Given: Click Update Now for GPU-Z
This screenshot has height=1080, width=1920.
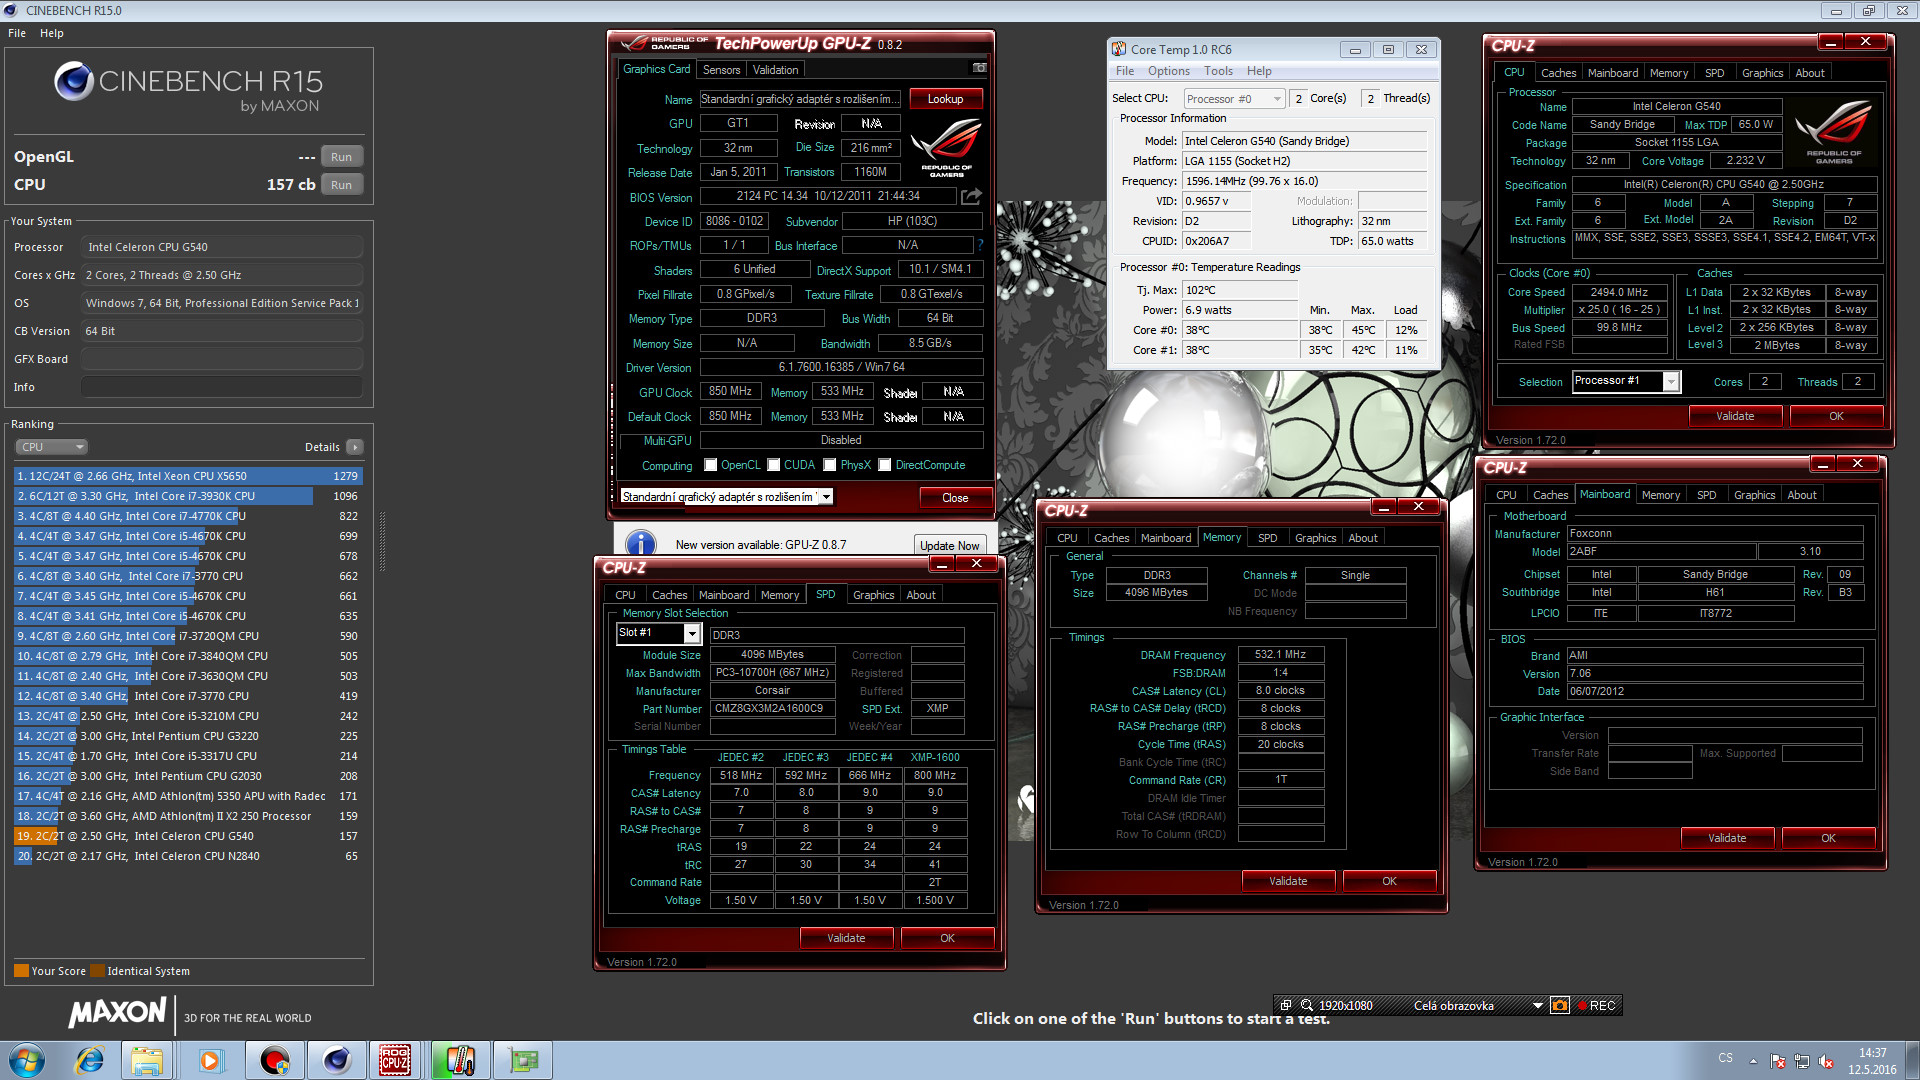Looking at the screenshot, I should [949, 545].
